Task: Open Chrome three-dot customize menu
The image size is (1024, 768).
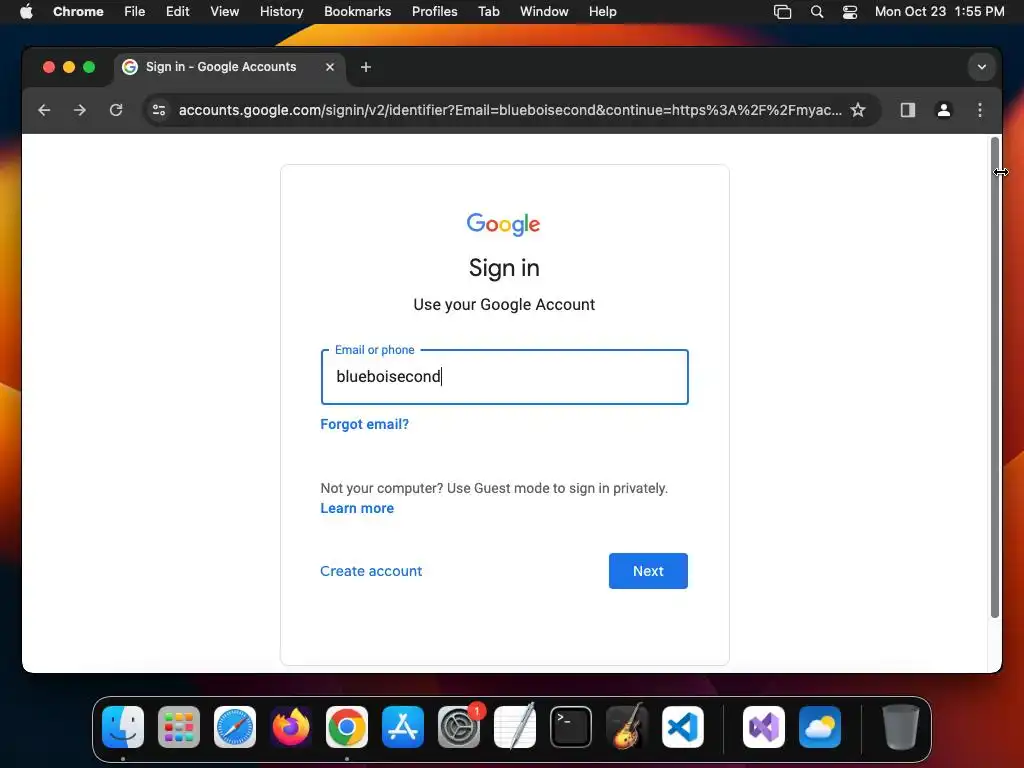Action: pos(980,110)
